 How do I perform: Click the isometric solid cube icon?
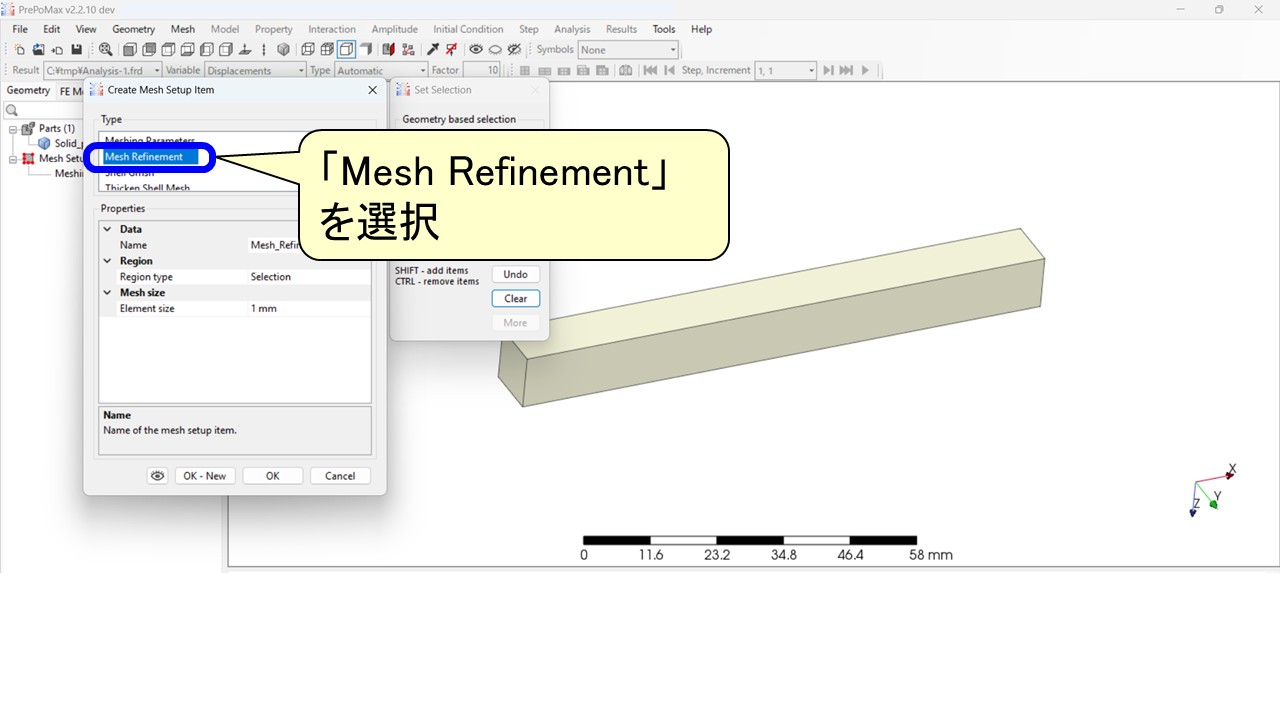coord(283,49)
